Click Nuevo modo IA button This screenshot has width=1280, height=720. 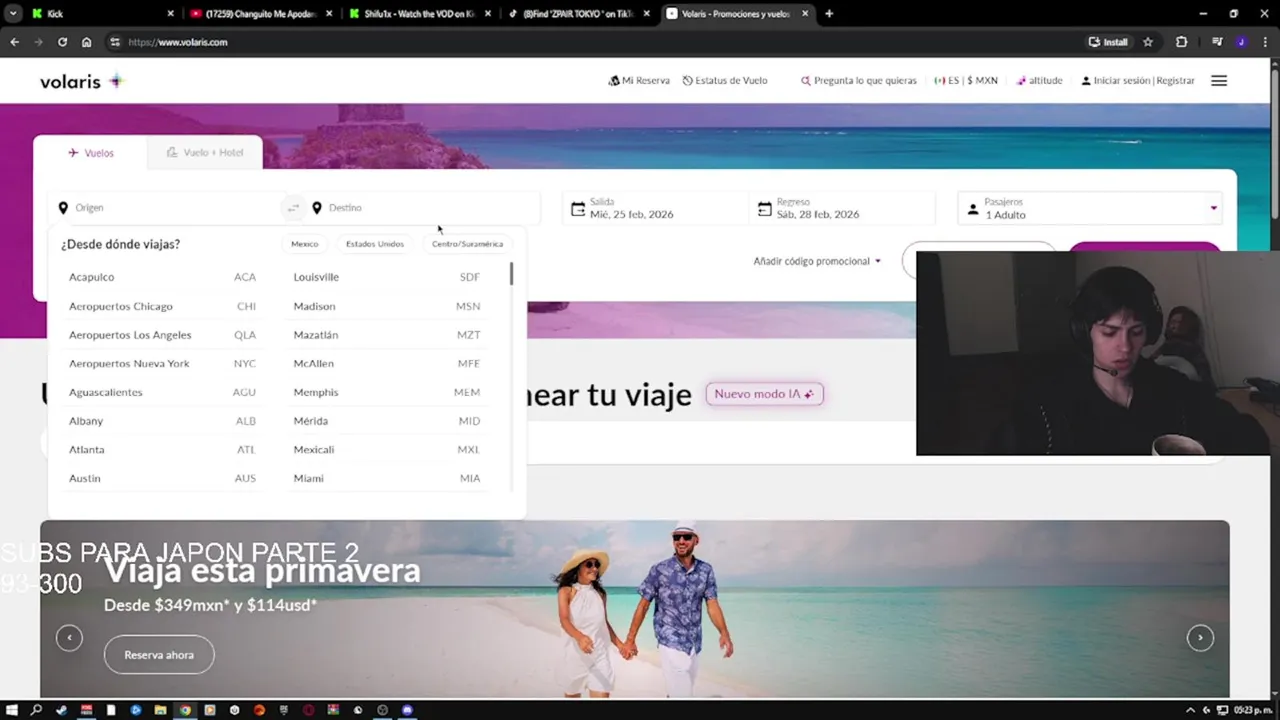[x=765, y=394]
